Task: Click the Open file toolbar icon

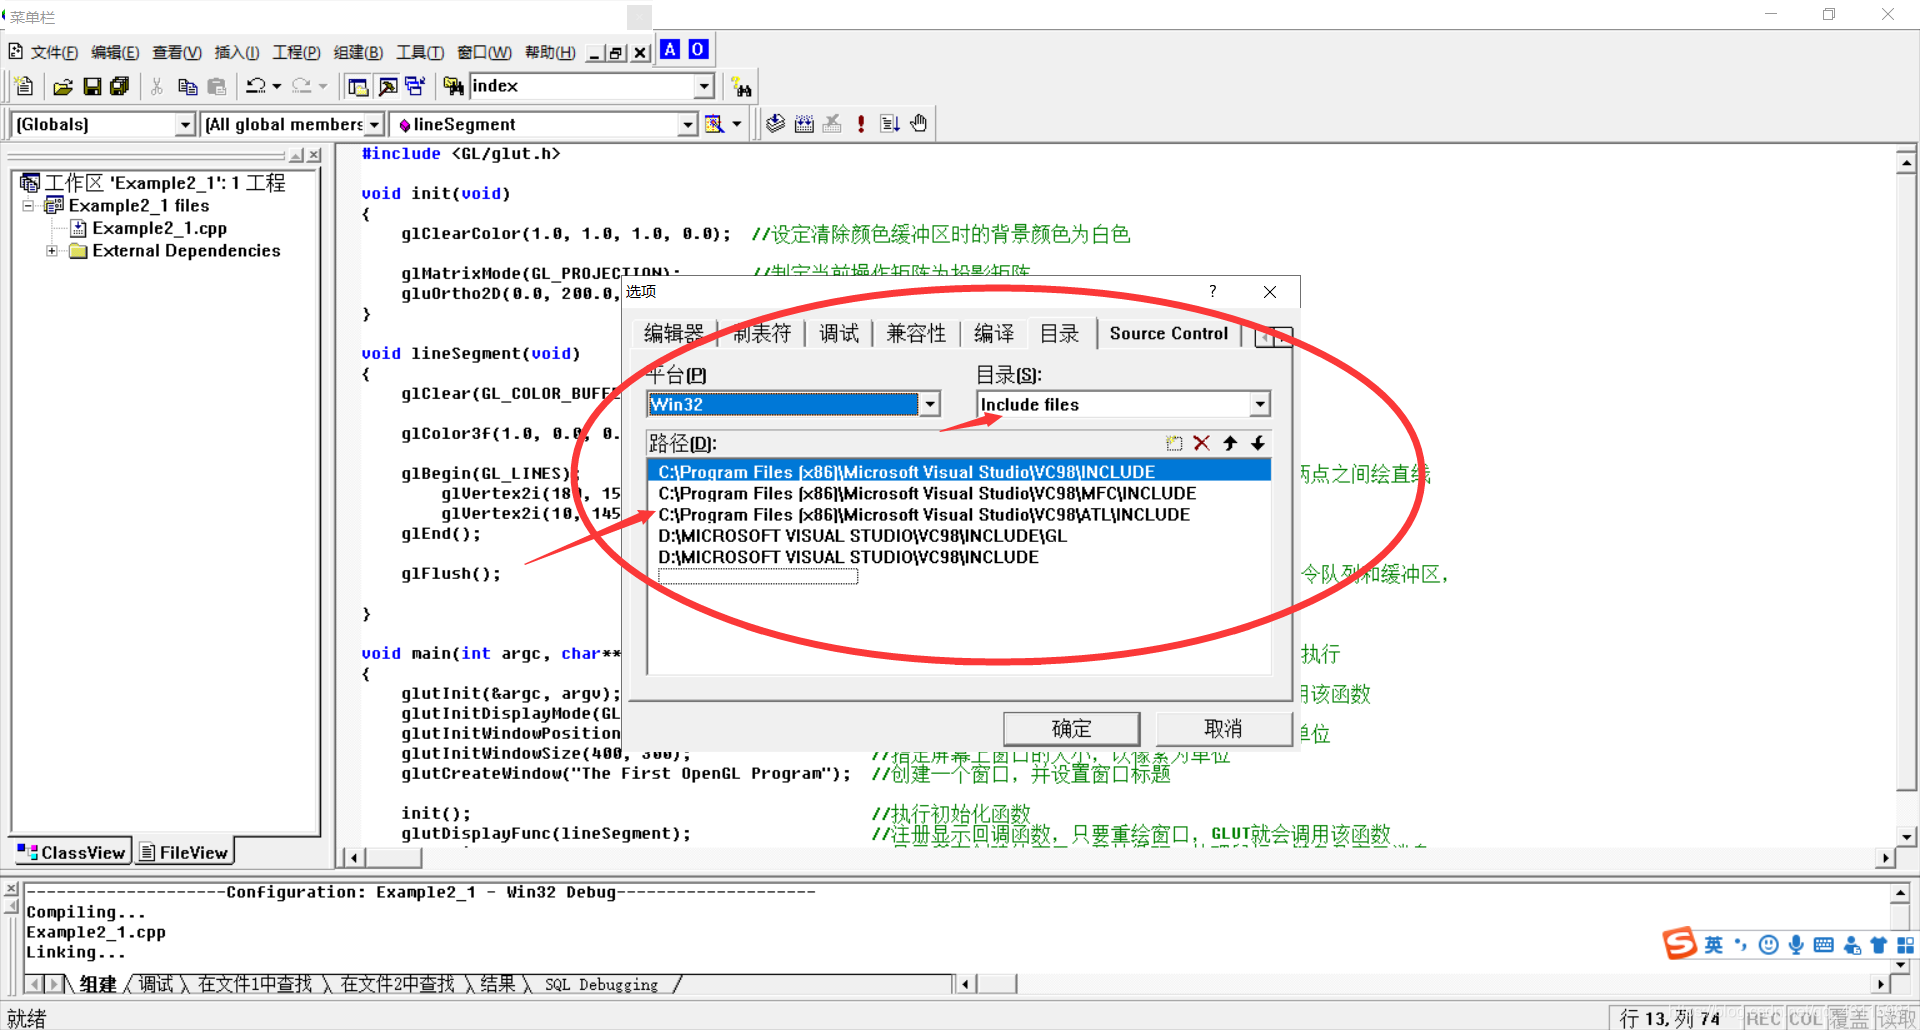Action: click(62, 87)
